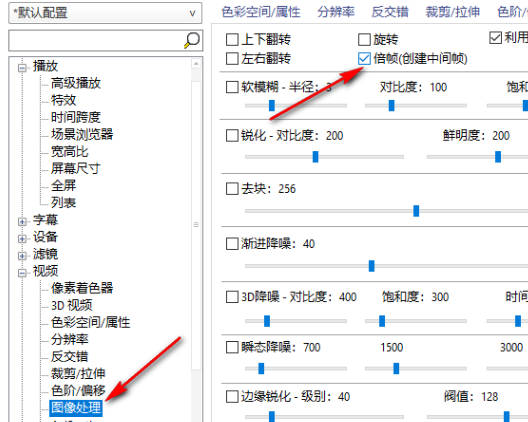Select 时间跨度 in the tree
This screenshot has width=528, height=422.
[76, 117]
